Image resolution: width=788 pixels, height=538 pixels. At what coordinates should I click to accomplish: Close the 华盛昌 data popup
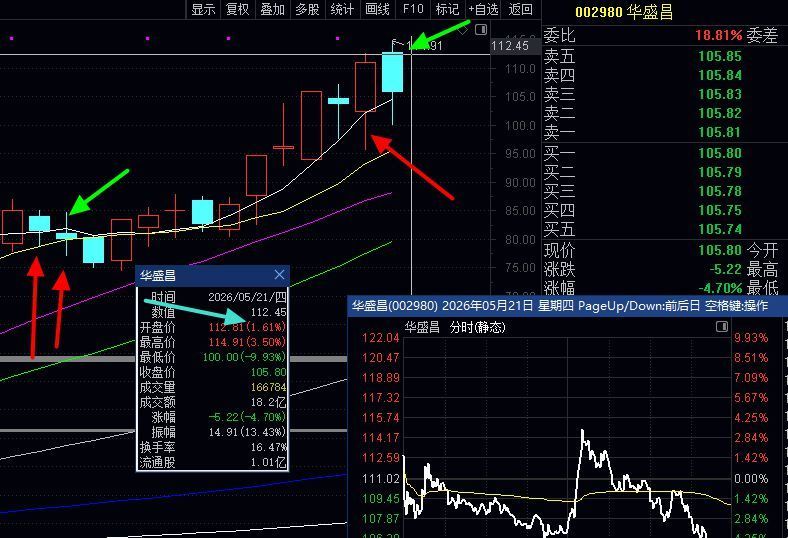pos(279,275)
